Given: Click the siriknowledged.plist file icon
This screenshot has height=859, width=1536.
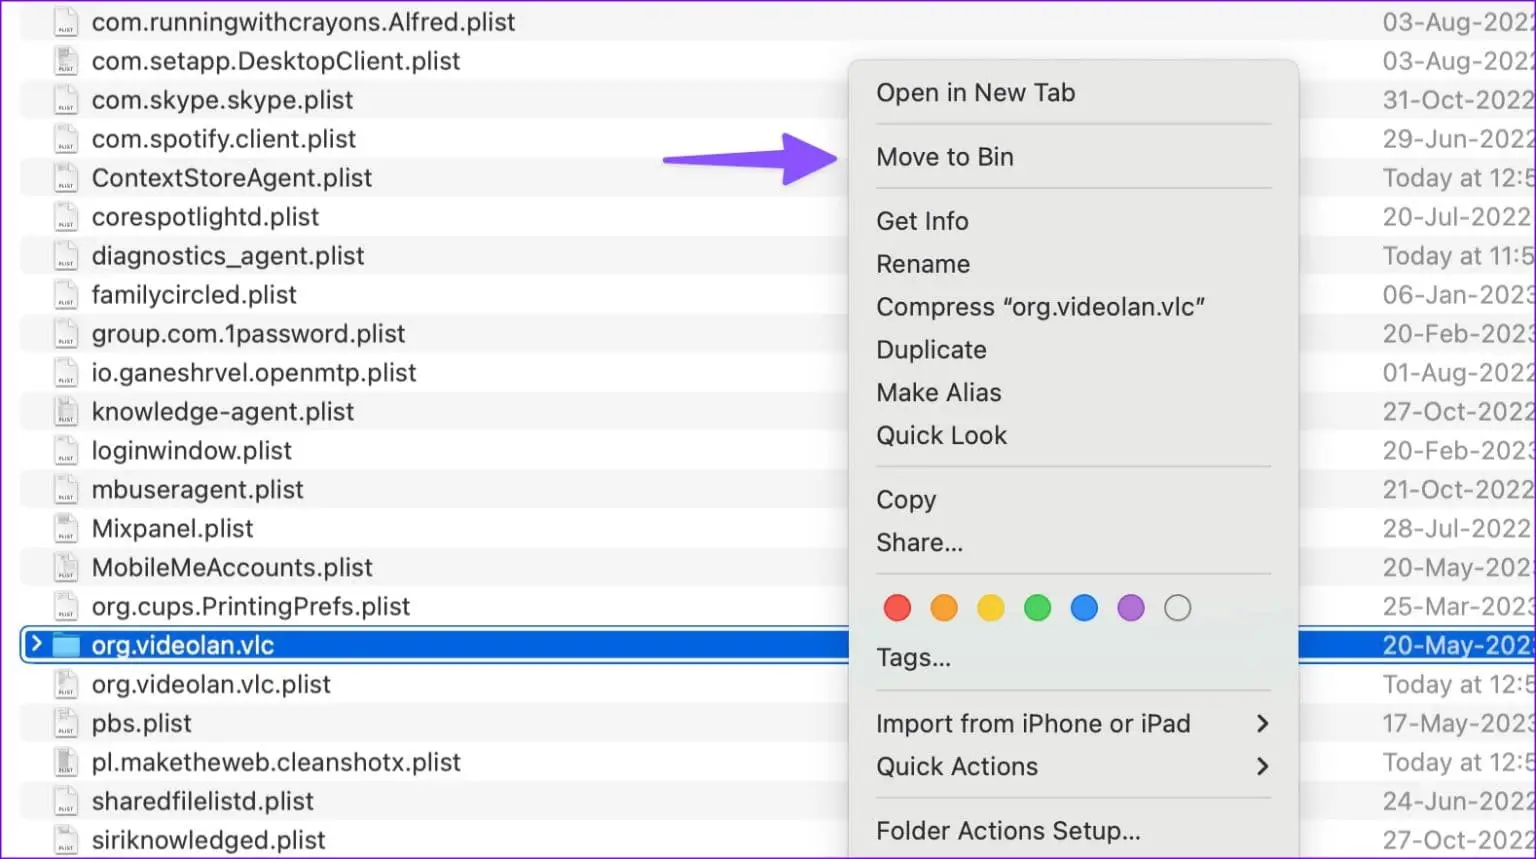Looking at the screenshot, I should pyautogui.click(x=66, y=841).
